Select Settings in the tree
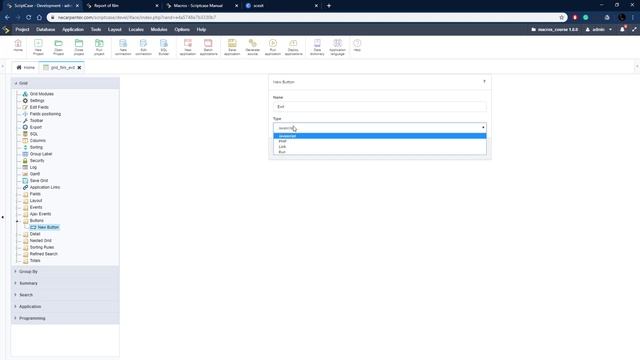640x360 pixels. point(37,100)
